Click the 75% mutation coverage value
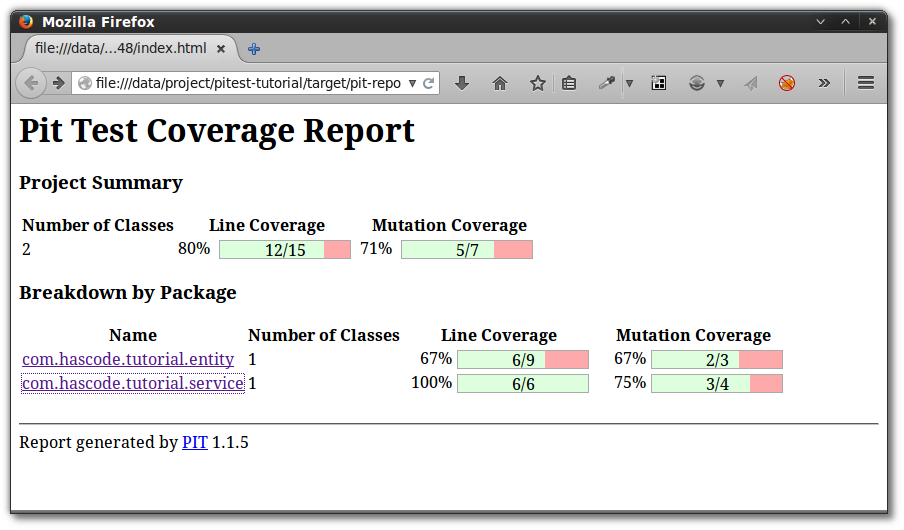This screenshot has width=904, height=530. [630, 382]
